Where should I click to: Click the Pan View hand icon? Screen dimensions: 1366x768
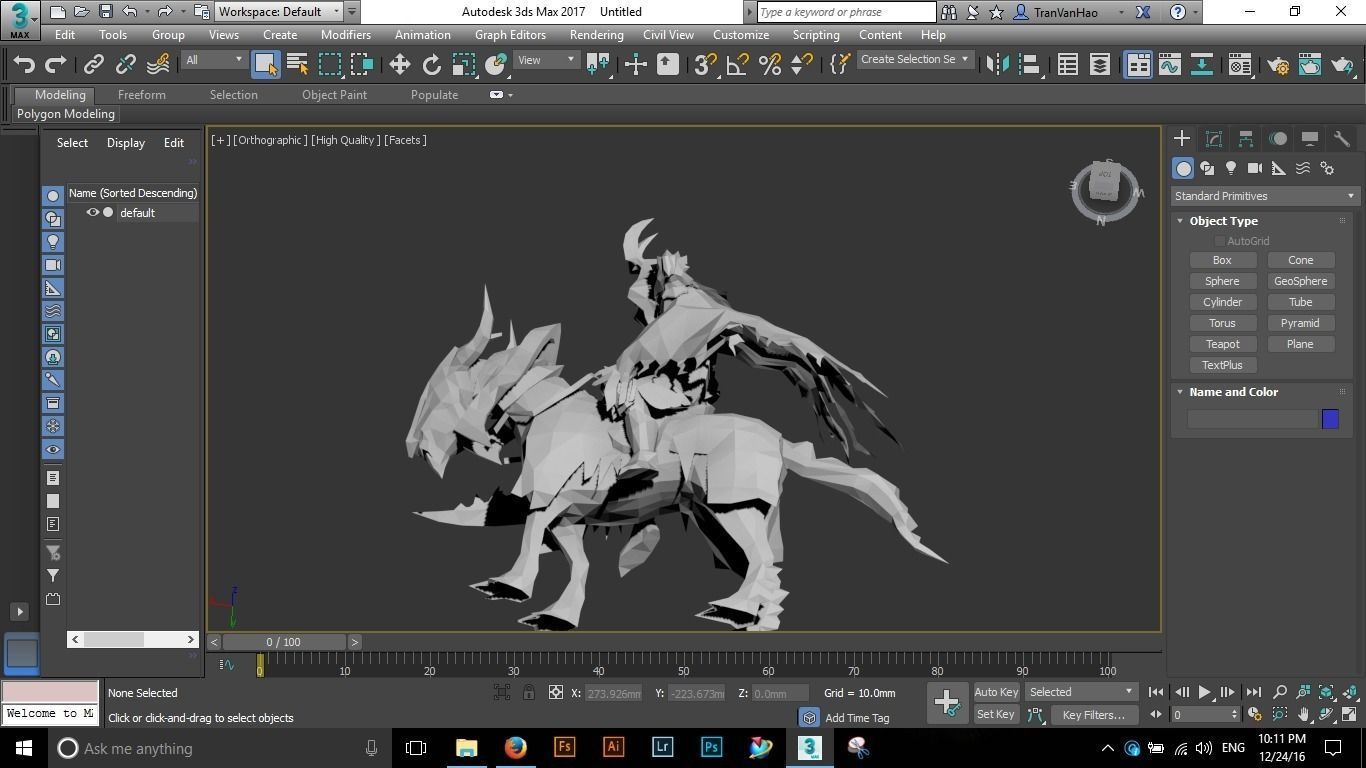click(x=1304, y=714)
